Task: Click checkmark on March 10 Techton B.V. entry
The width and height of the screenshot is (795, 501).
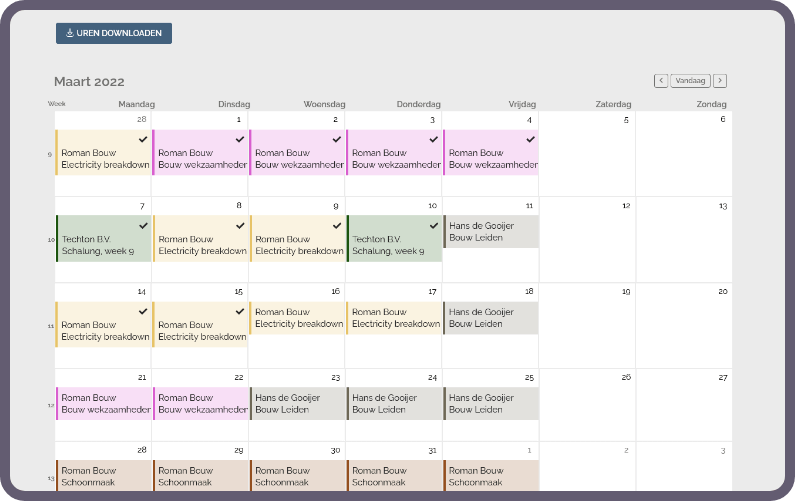Action: [x=434, y=225]
